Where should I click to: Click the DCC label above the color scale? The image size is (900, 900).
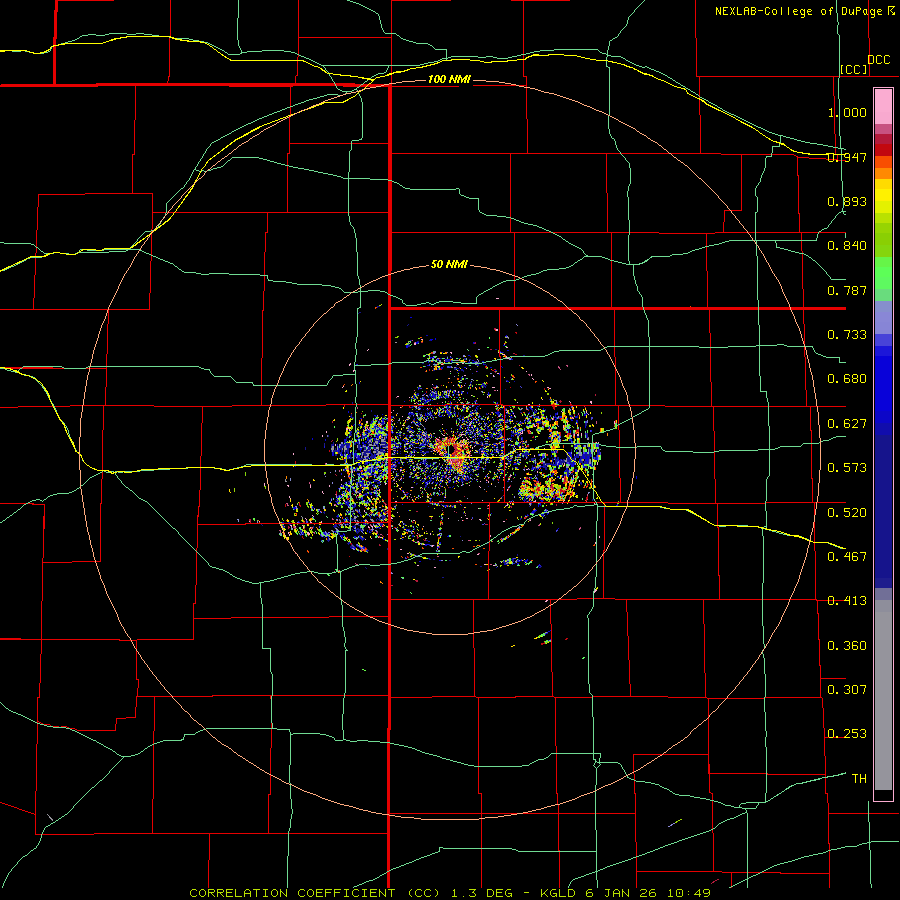coord(878,59)
